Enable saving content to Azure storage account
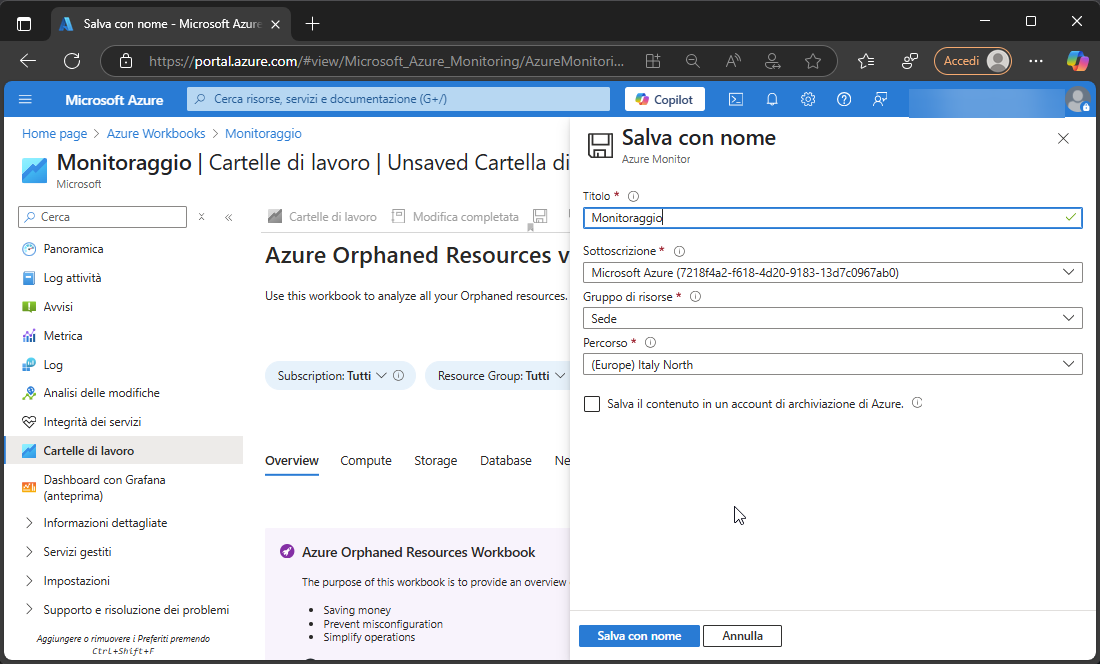1100x664 pixels. 592,404
